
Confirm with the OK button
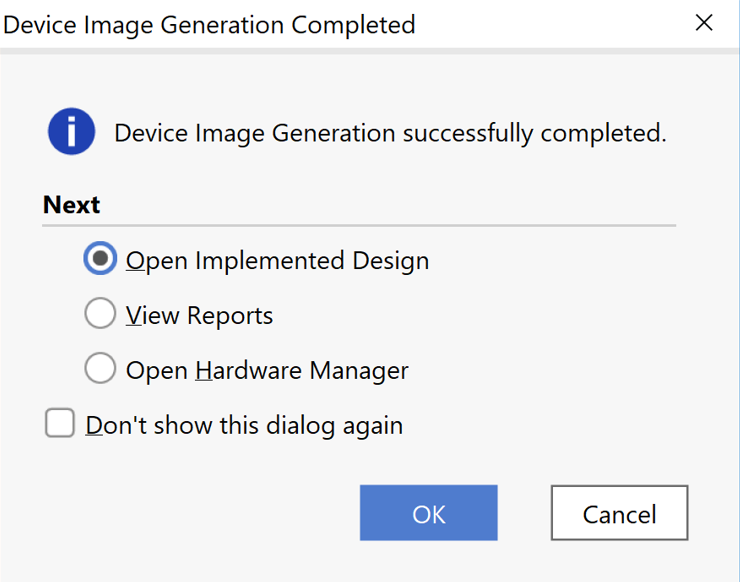[428, 513]
